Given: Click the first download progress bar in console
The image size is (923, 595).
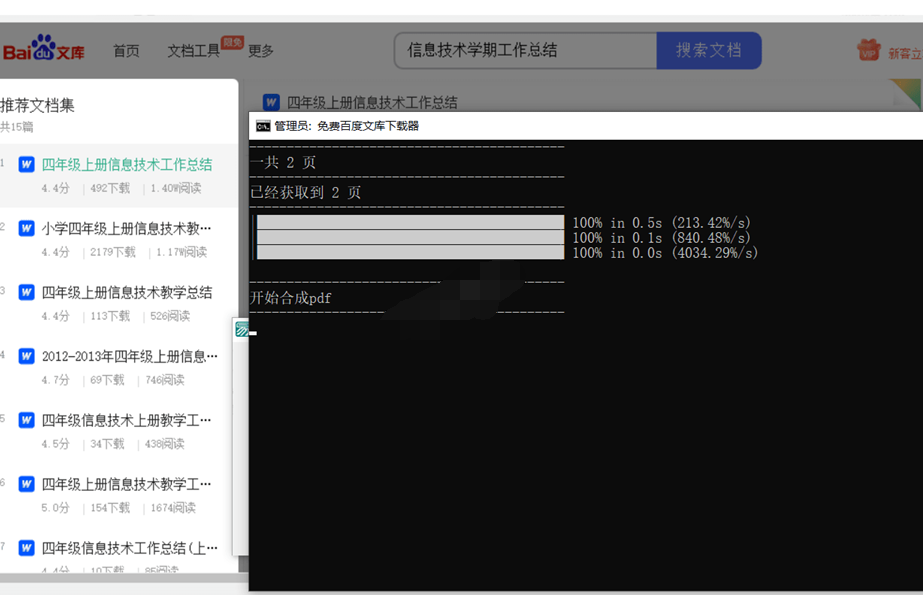Looking at the screenshot, I should pyautogui.click(x=410, y=222).
